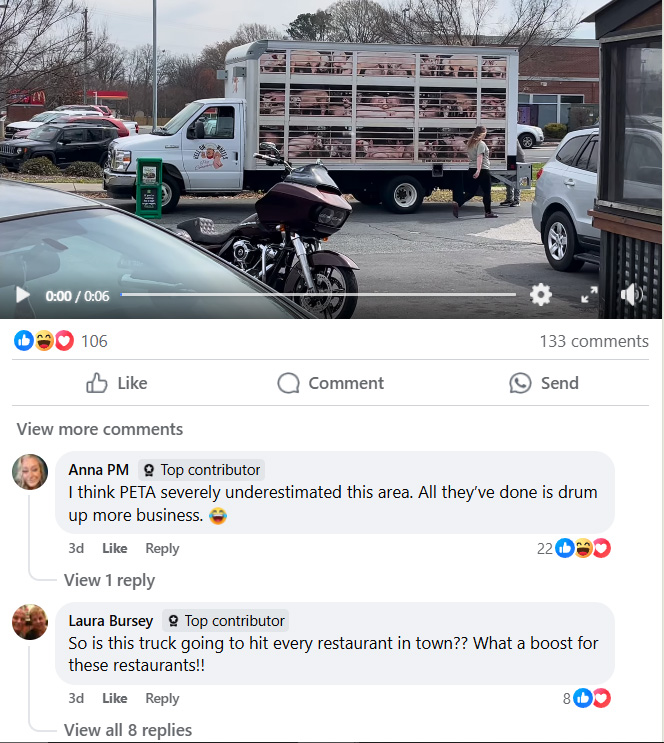Viewport: 664px width, 743px height.
Task: Click the Comment speech bubble button
Action: [330, 383]
